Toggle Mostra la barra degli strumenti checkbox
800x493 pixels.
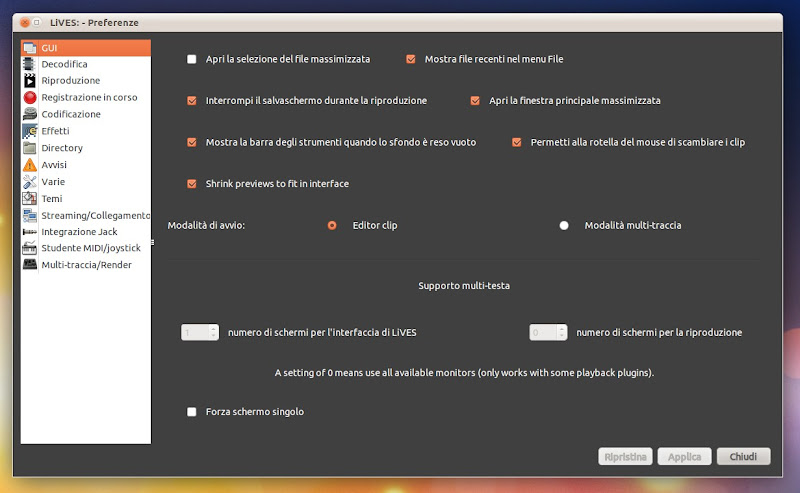(x=192, y=142)
